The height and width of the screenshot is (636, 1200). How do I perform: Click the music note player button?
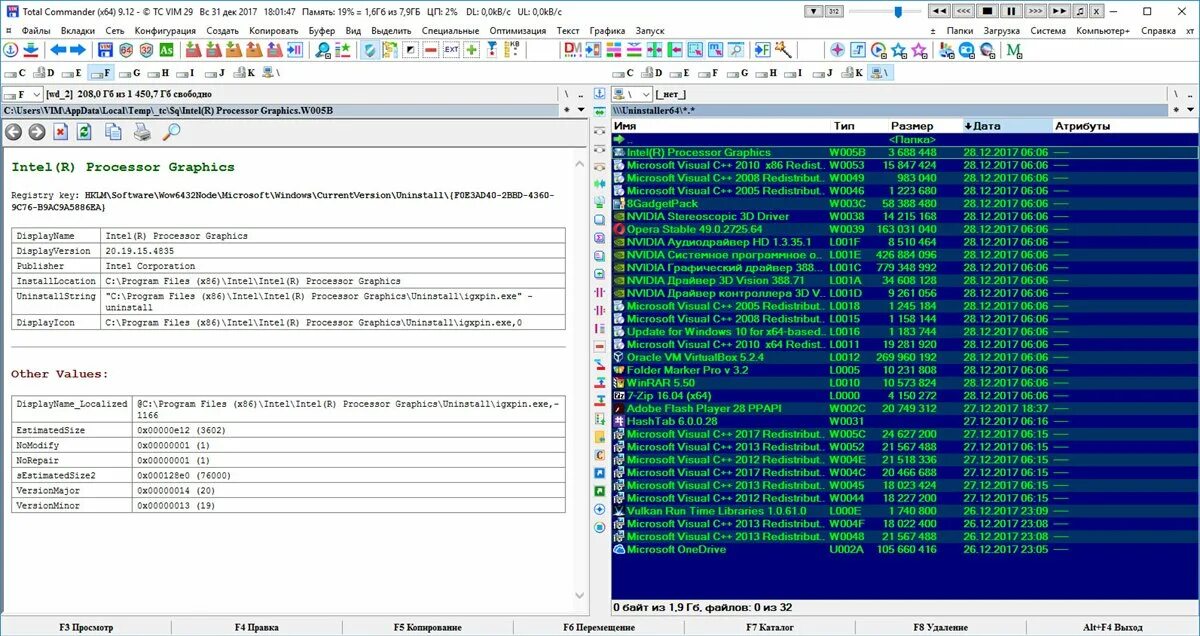pos(1080,11)
